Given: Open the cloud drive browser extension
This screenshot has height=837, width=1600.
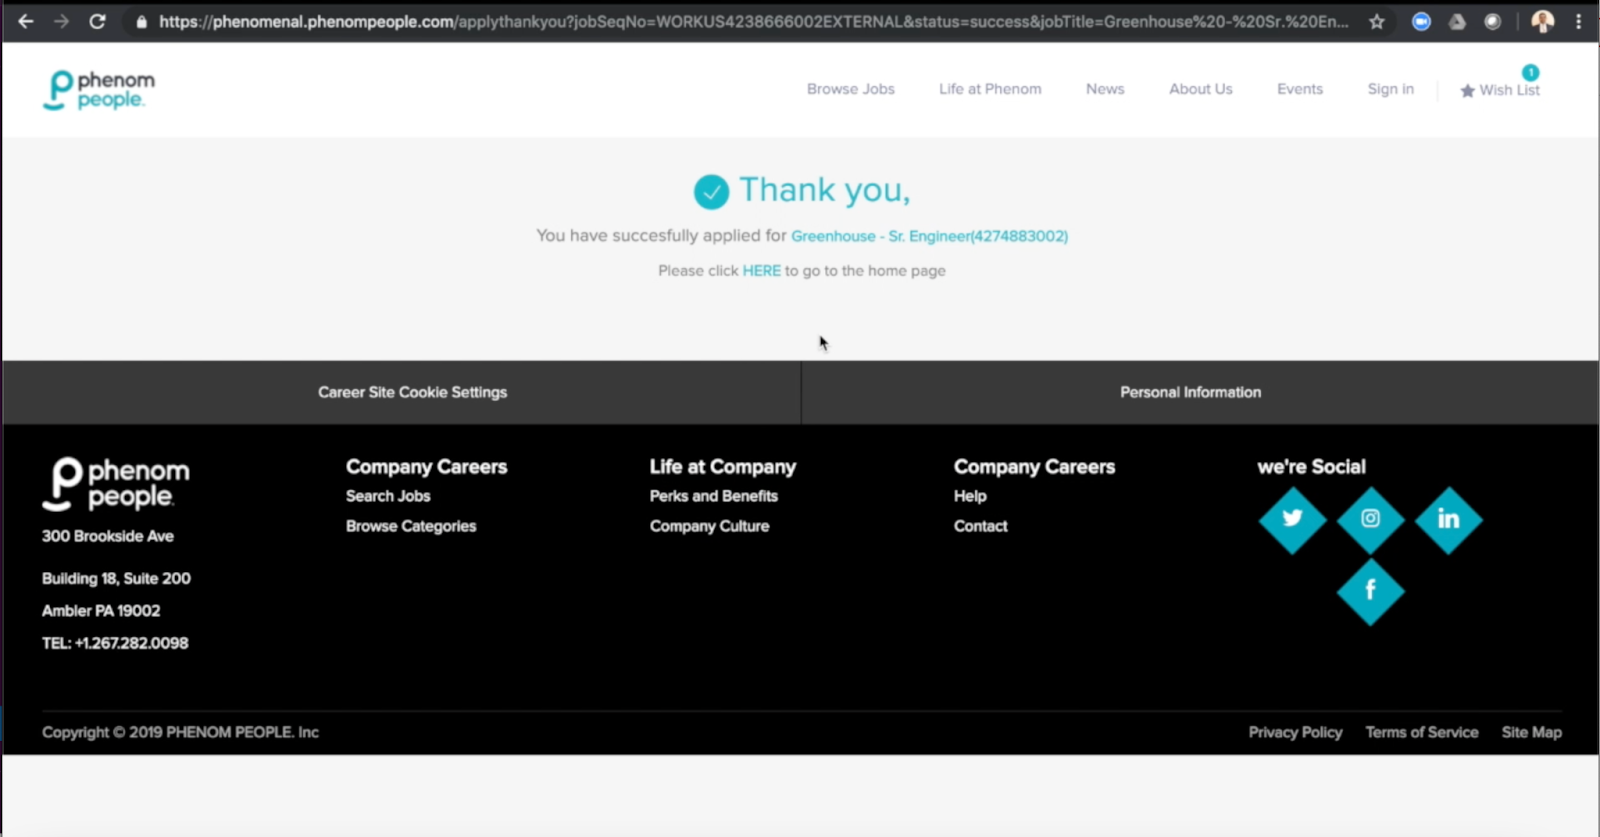Looking at the screenshot, I should (x=1457, y=21).
